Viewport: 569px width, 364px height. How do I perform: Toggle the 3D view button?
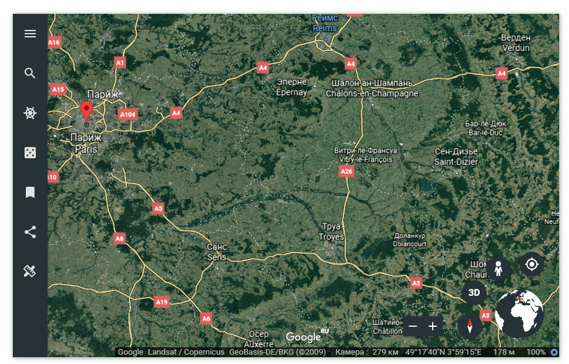pyautogui.click(x=474, y=293)
